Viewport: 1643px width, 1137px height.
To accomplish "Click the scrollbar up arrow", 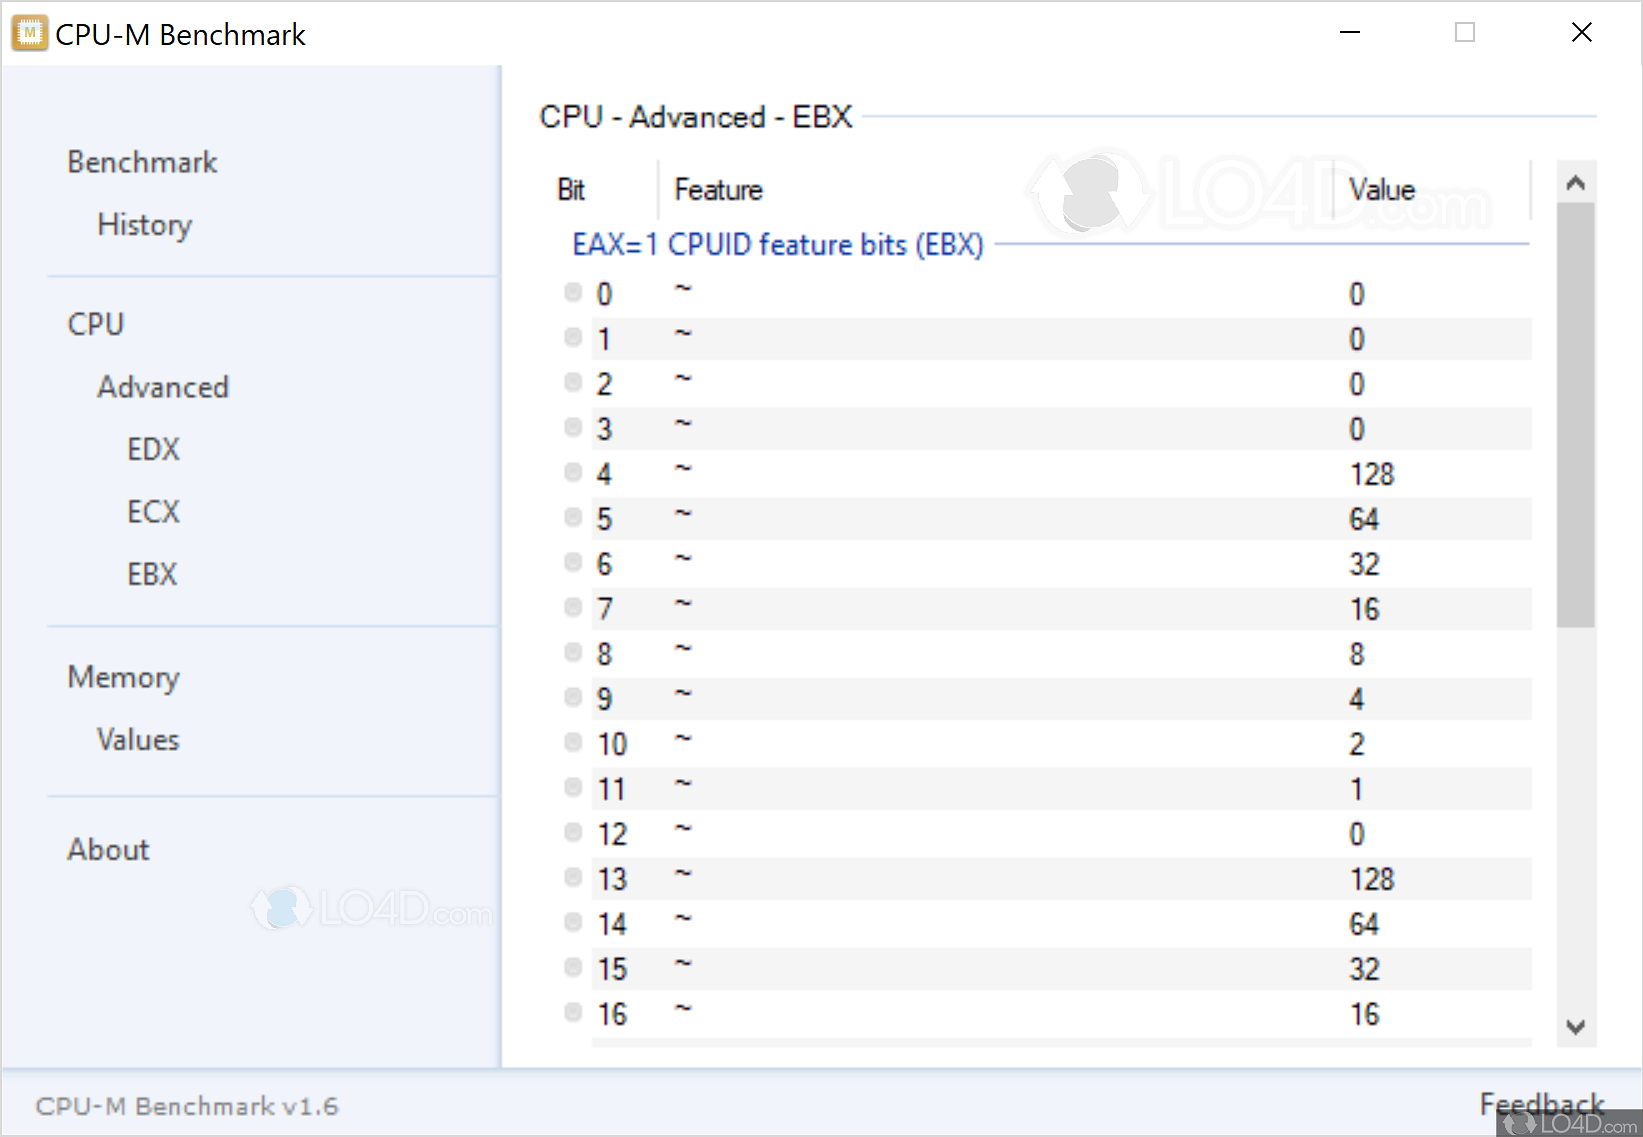I will (x=1576, y=183).
